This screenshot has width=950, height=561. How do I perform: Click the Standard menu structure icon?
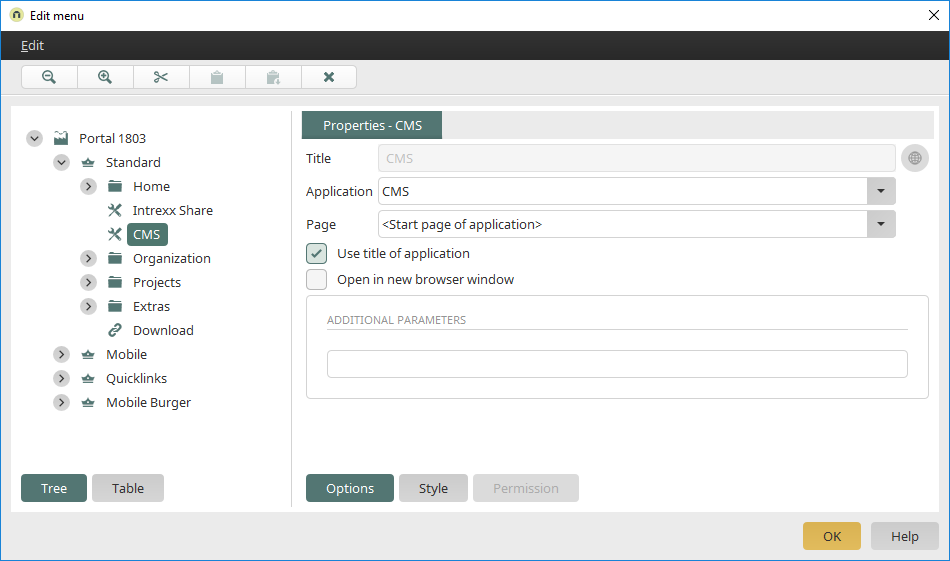(x=88, y=162)
